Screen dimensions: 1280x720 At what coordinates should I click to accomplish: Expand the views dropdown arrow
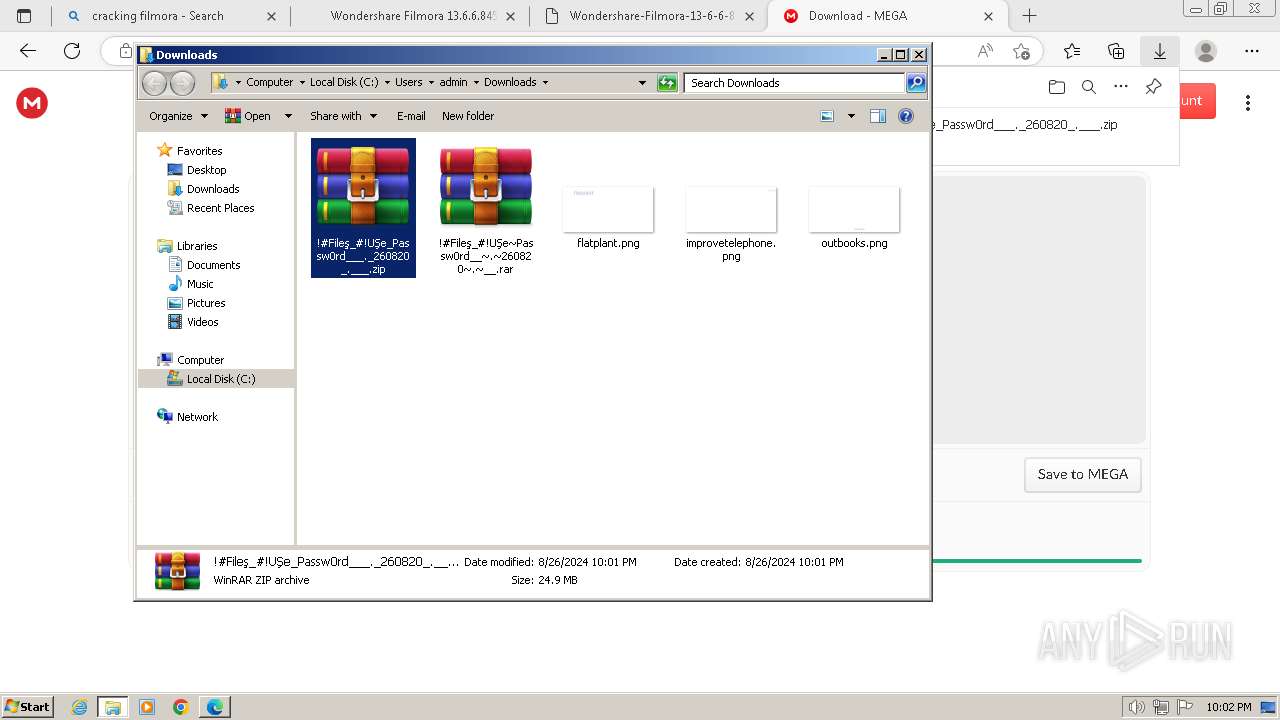851,116
